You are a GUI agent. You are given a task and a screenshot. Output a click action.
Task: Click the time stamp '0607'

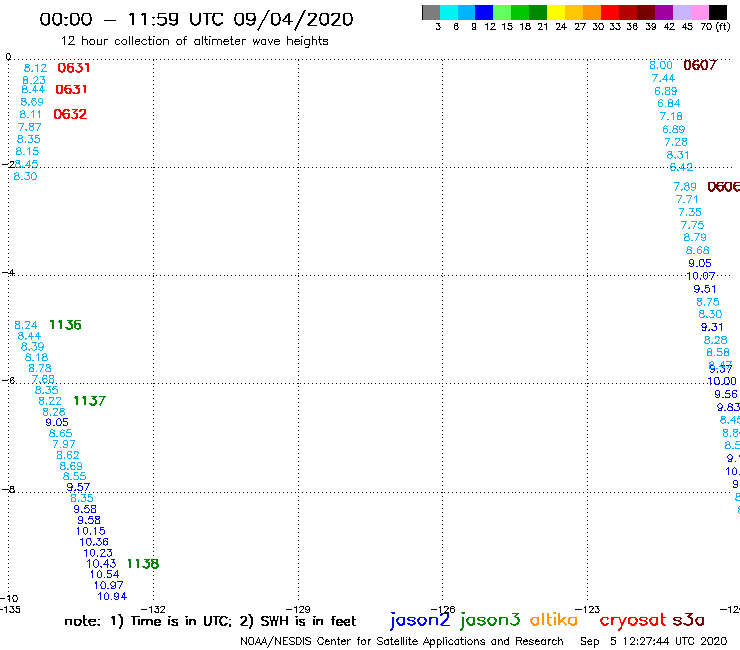700,65
